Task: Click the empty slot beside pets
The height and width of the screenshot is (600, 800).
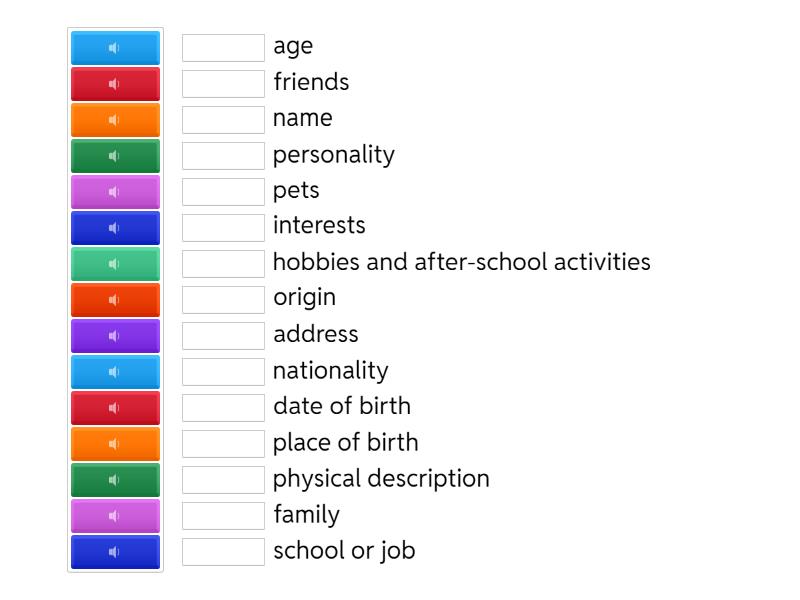Action: [x=223, y=192]
